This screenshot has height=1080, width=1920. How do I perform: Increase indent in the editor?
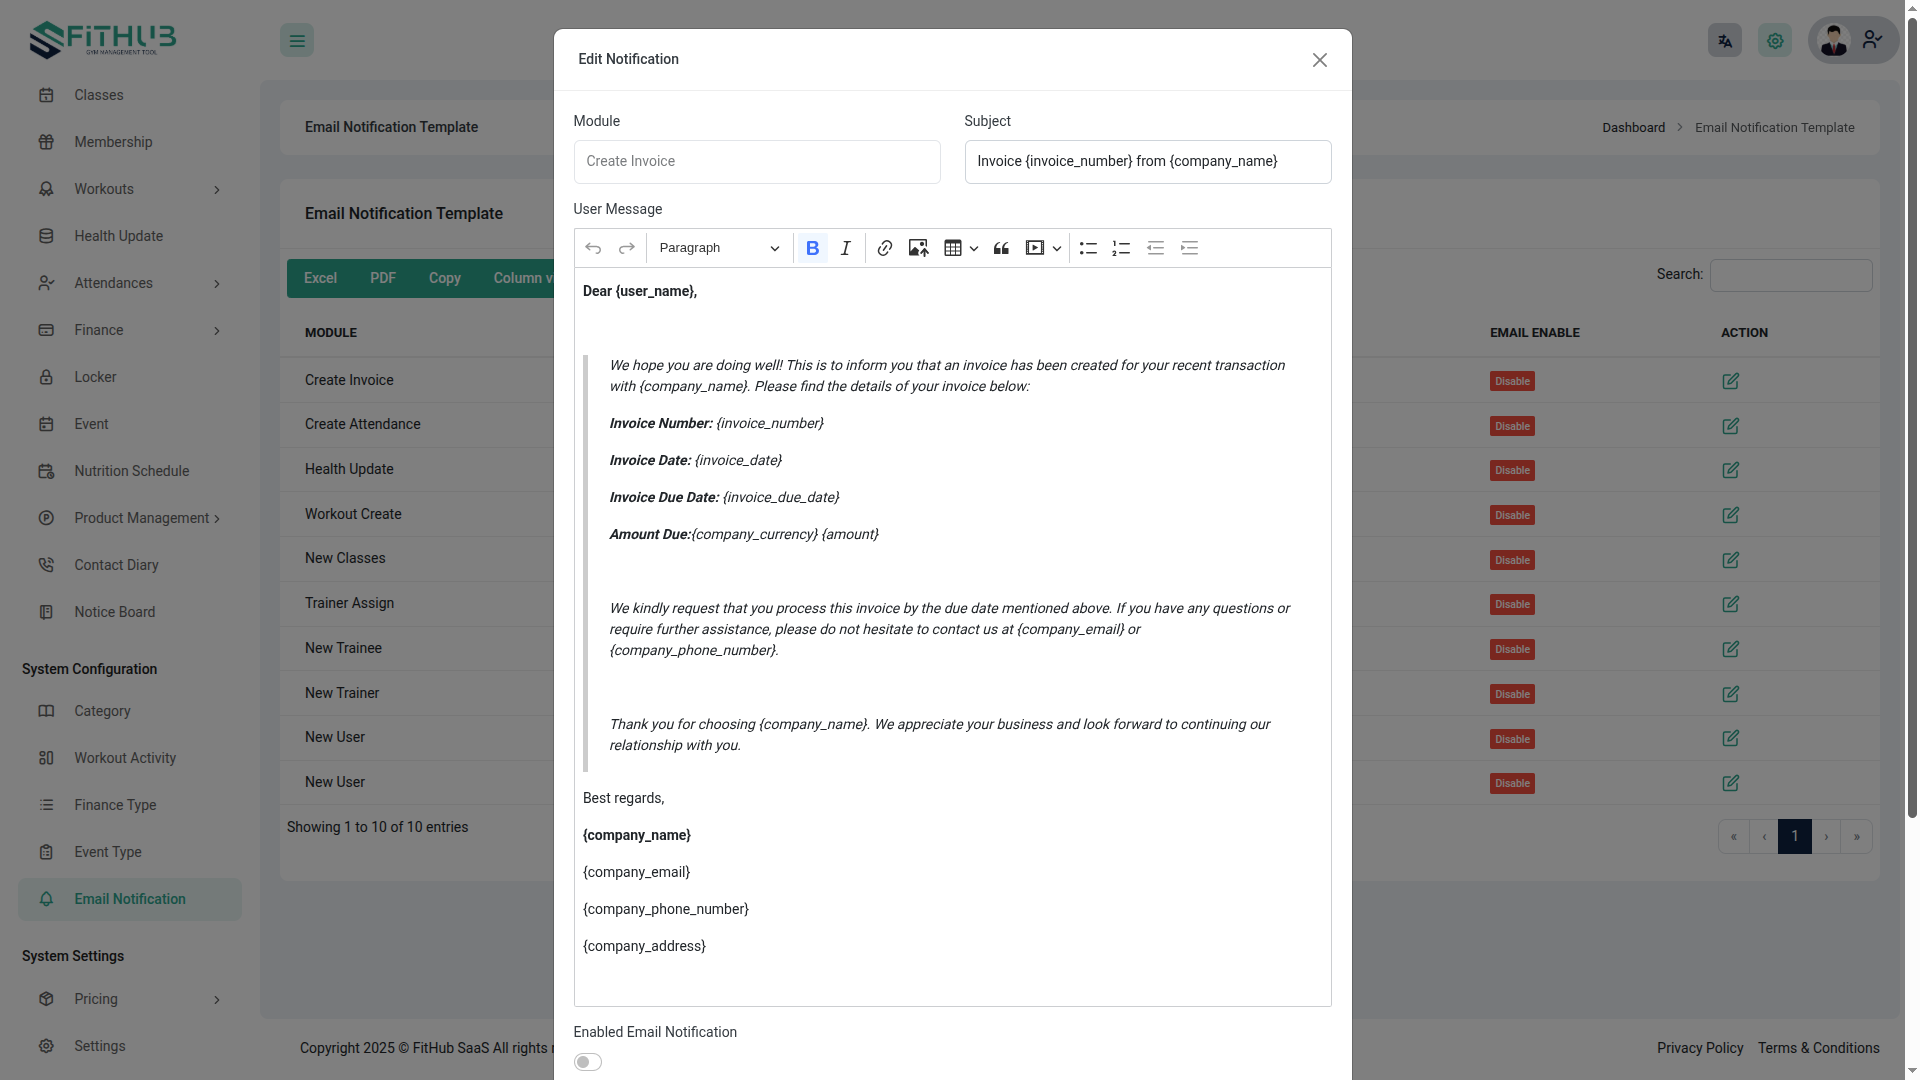[1189, 248]
